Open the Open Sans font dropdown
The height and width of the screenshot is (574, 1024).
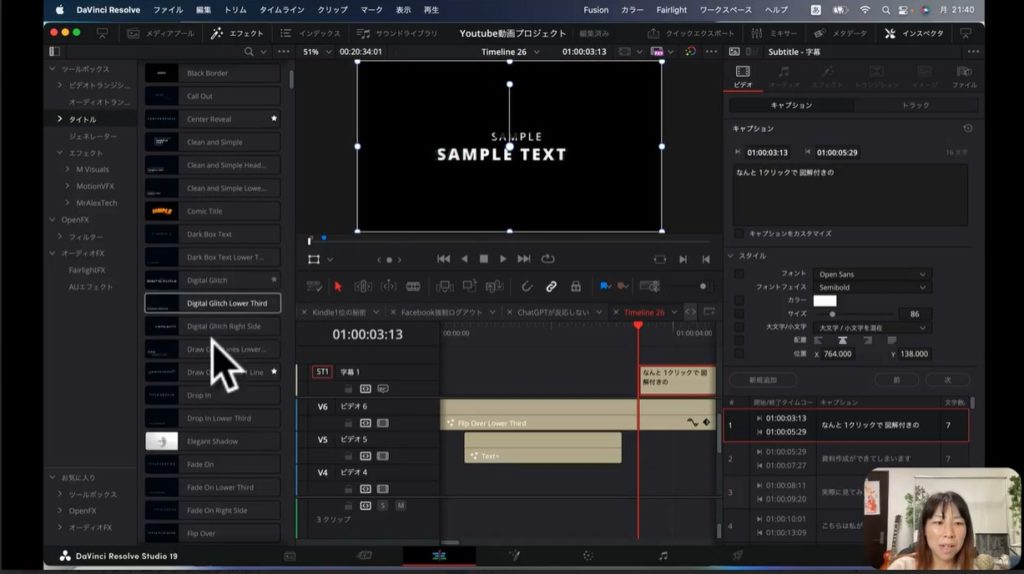tap(872, 274)
